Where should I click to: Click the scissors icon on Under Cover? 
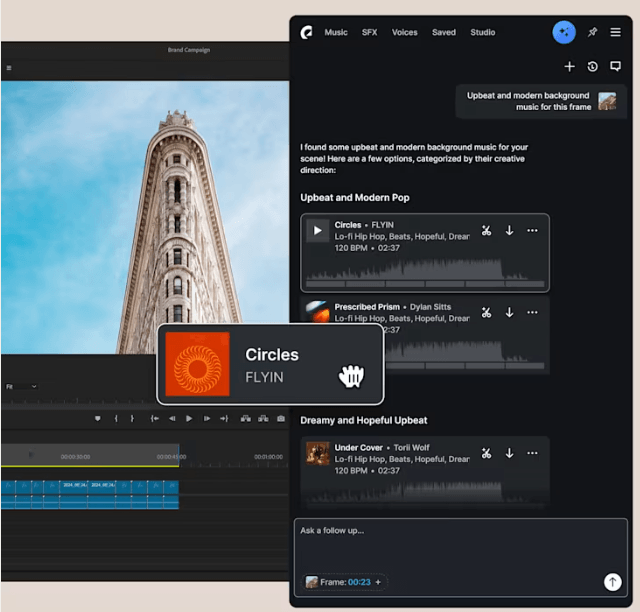(486, 453)
